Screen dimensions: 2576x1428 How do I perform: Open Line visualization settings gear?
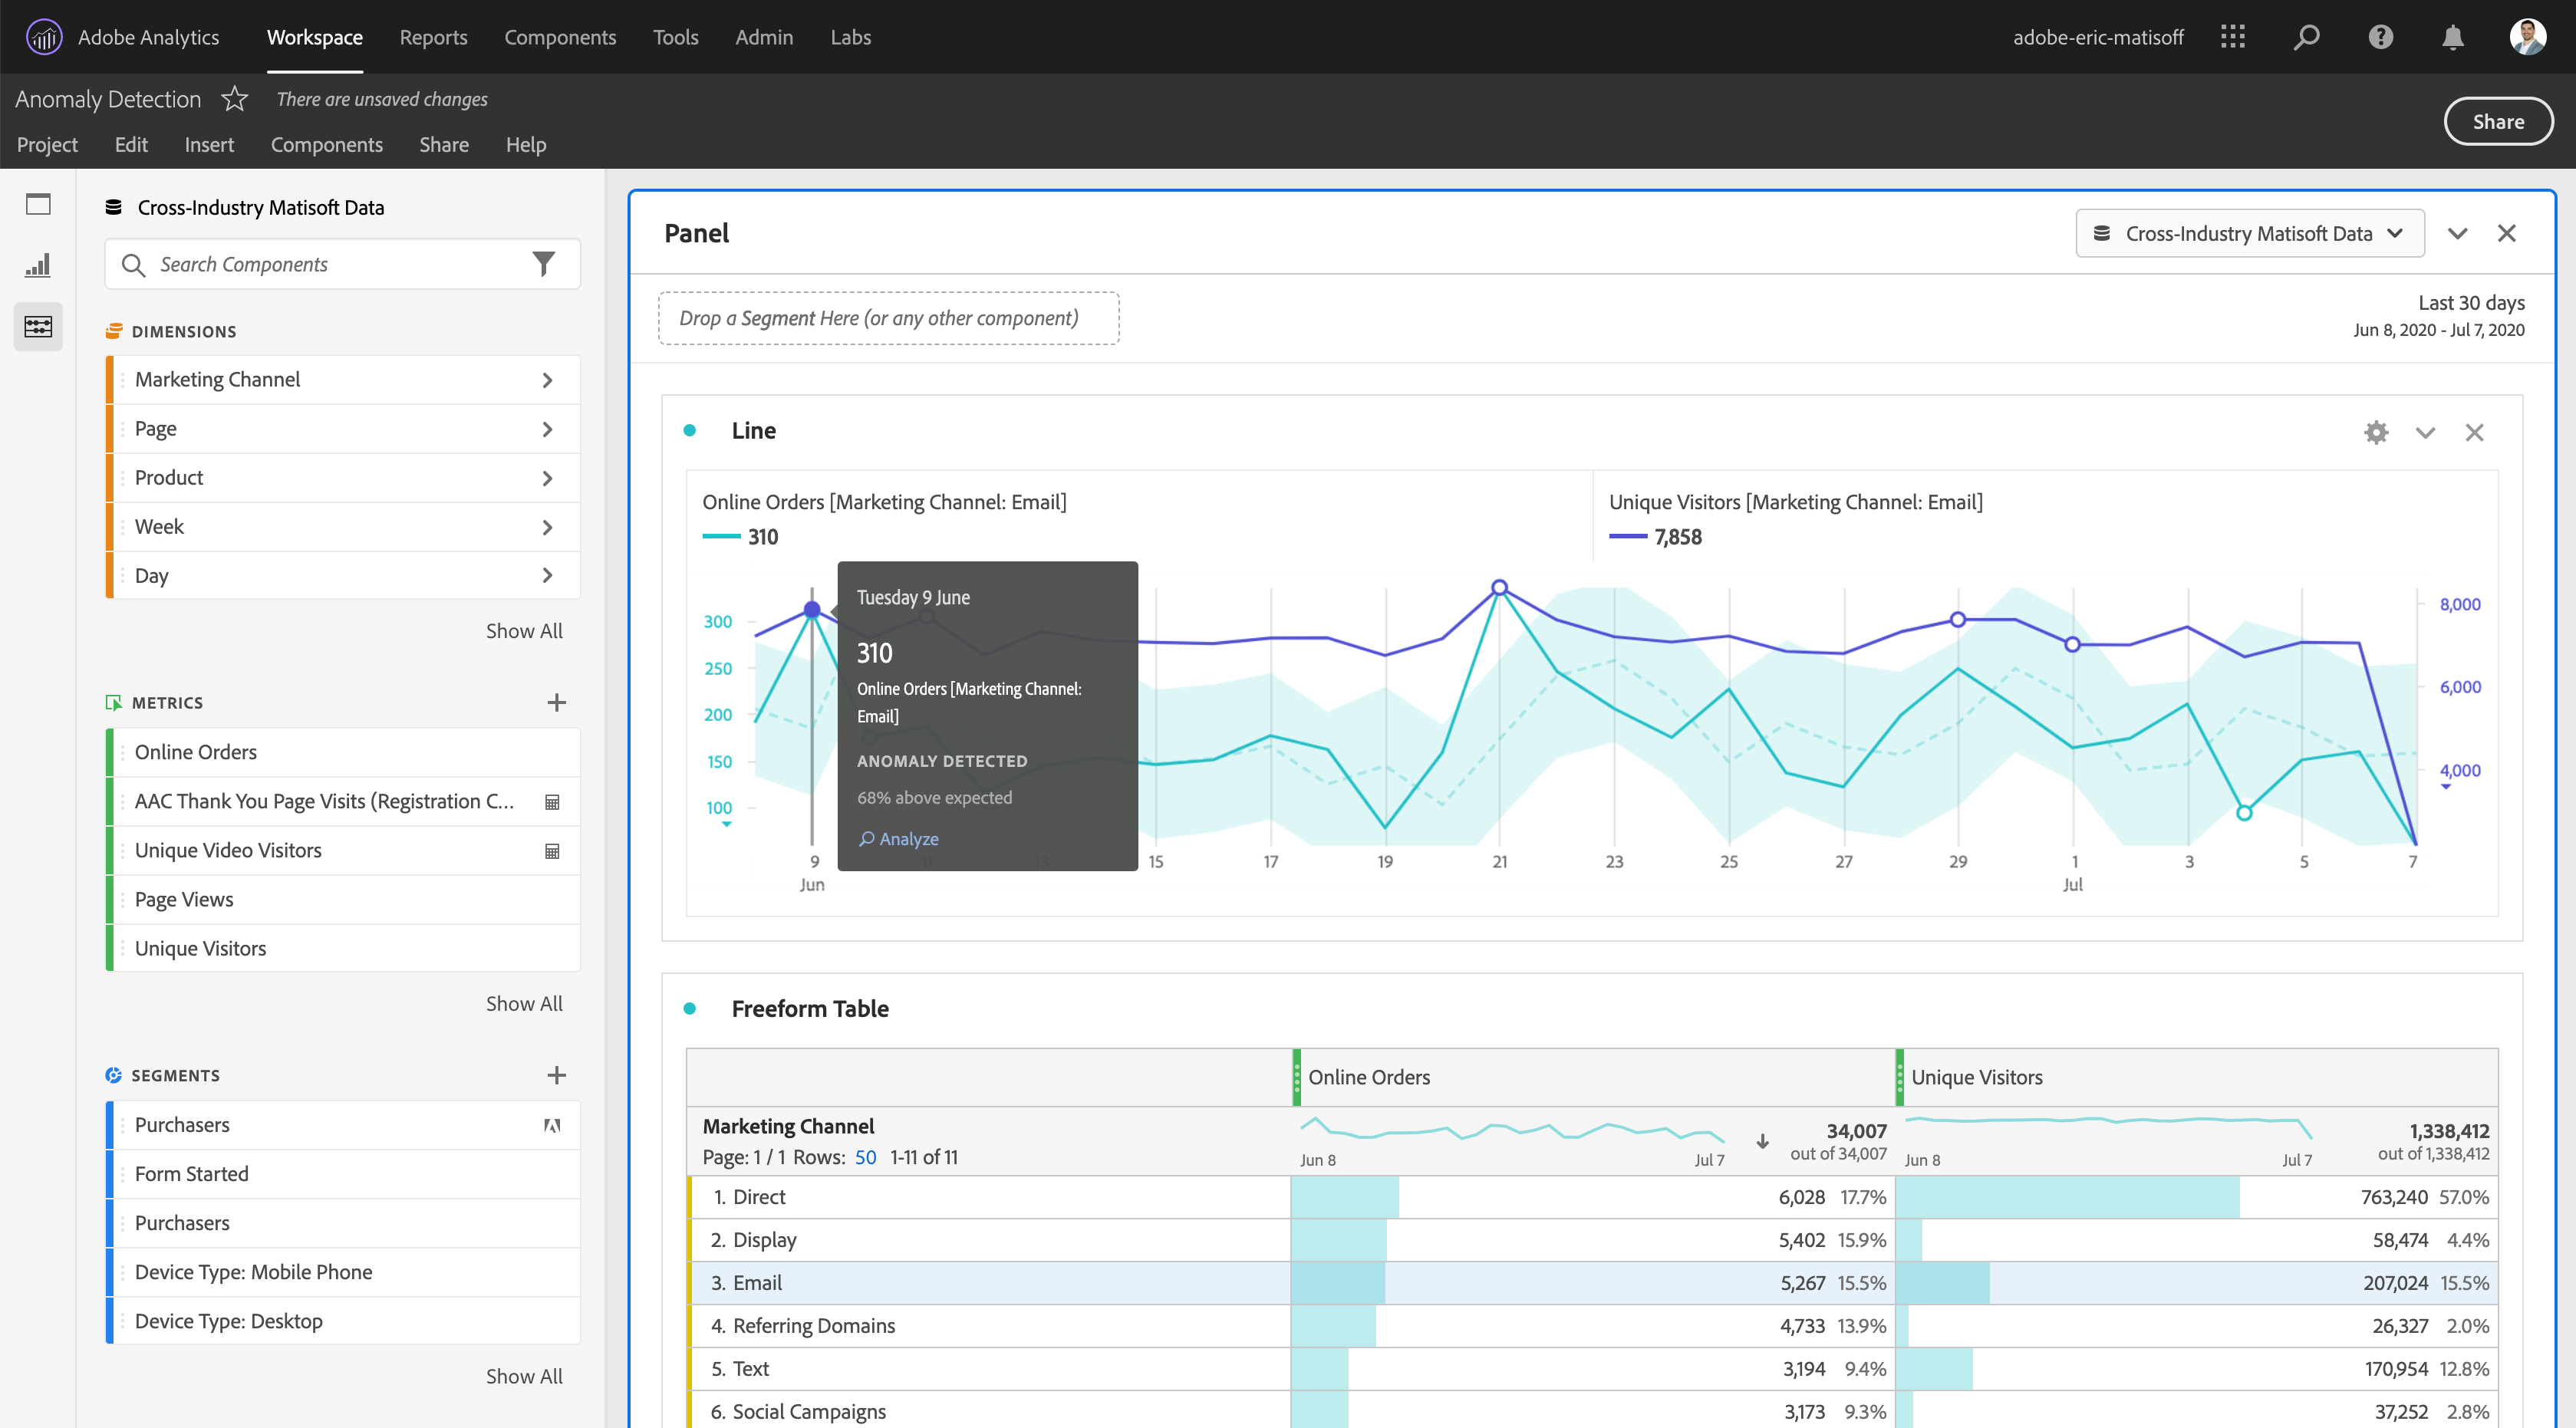click(2376, 432)
